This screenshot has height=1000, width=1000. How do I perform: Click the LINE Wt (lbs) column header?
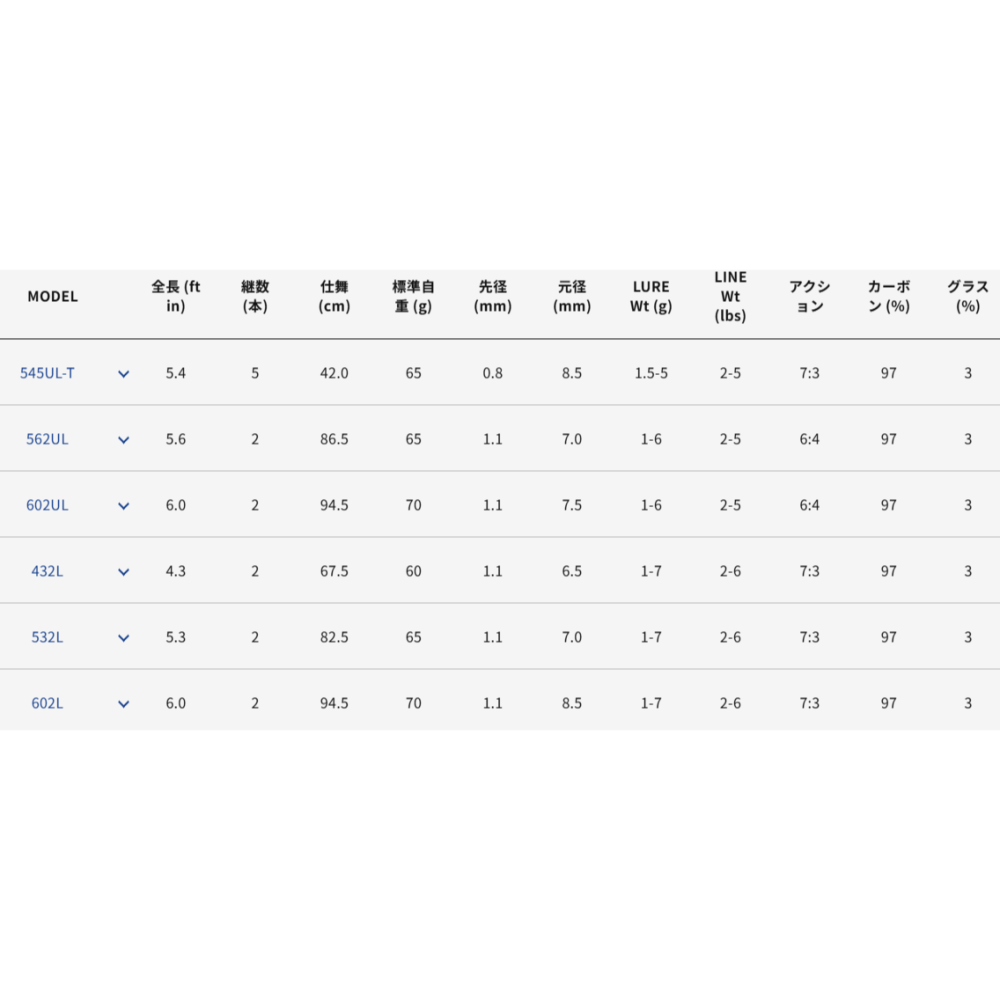[x=731, y=296]
